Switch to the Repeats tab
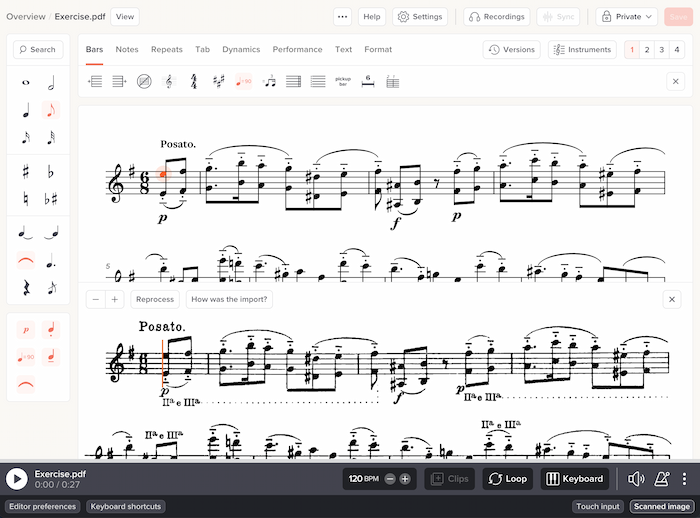The height and width of the screenshot is (518, 700). pyautogui.click(x=167, y=50)
